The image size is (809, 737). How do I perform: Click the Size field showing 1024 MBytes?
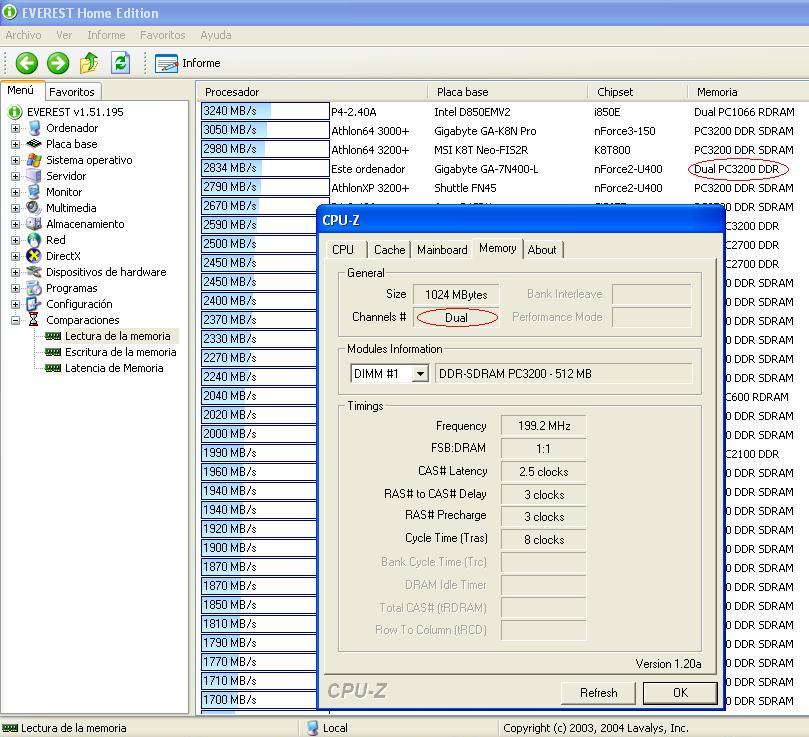coord(456,294)
